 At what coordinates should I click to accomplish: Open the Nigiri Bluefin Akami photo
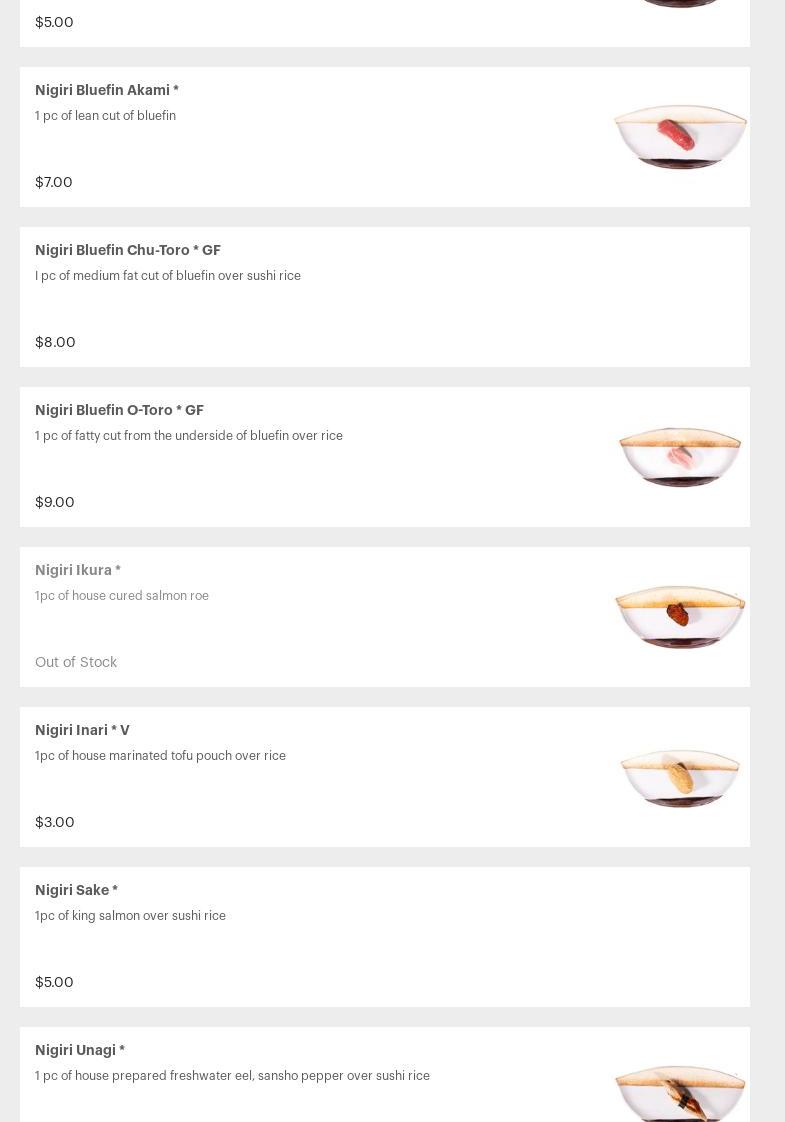[680, 137]
